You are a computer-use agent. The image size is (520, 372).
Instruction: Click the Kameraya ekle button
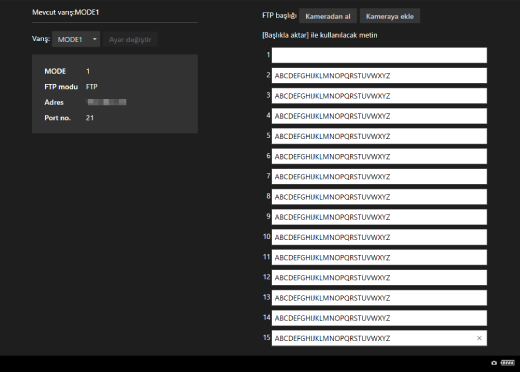pyautogui.click(x=390, y=16)
